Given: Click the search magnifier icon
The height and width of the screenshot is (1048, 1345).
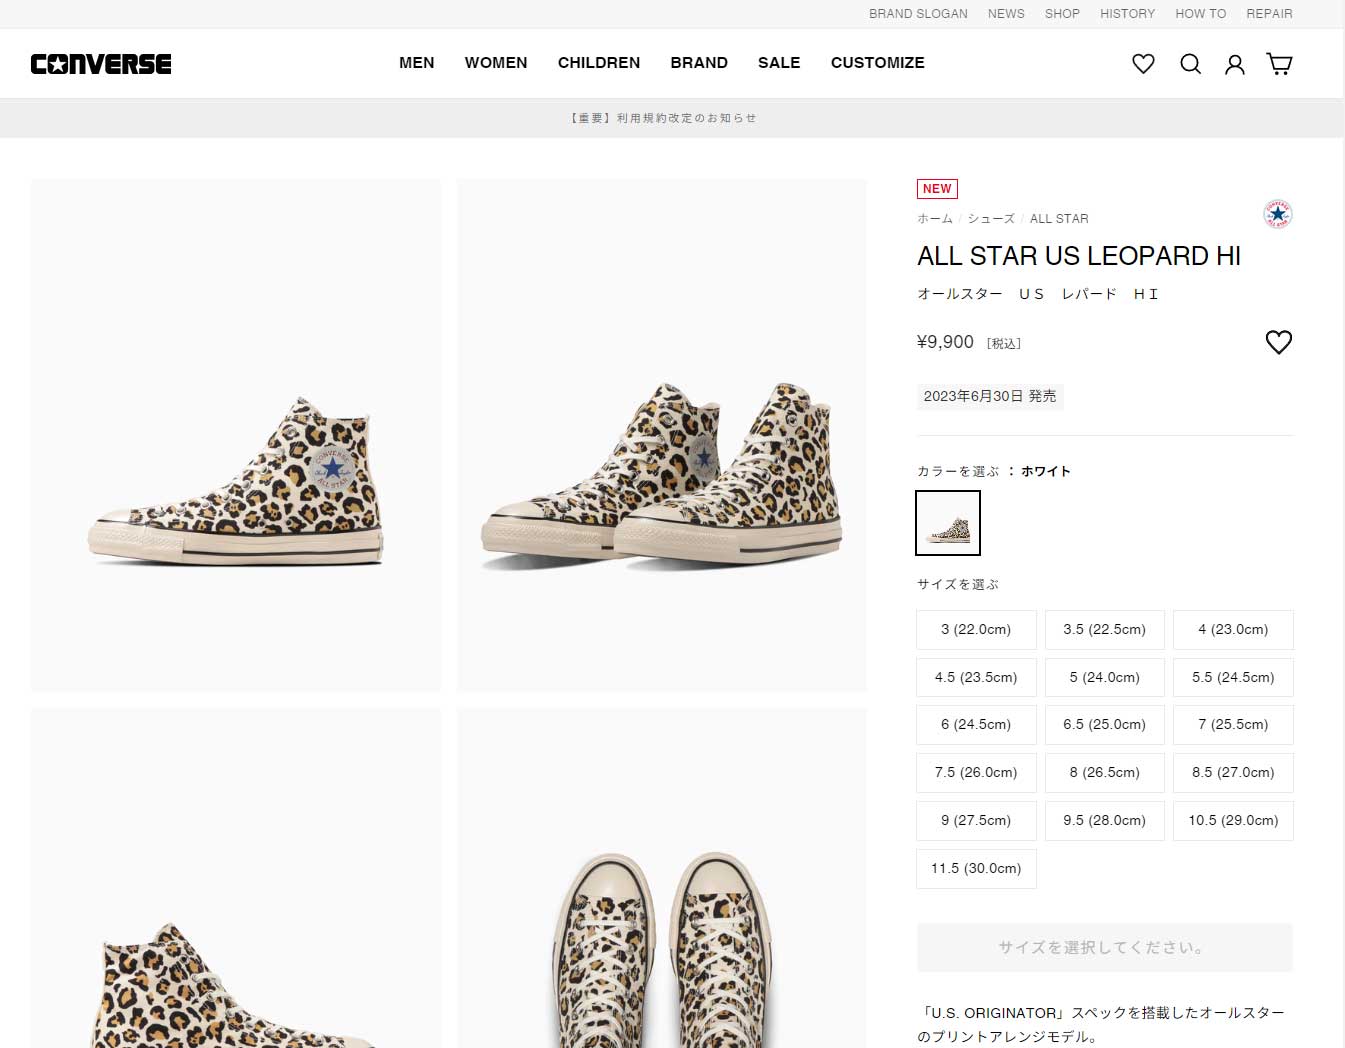Looking at the screenshot, I should point(1190,64).
